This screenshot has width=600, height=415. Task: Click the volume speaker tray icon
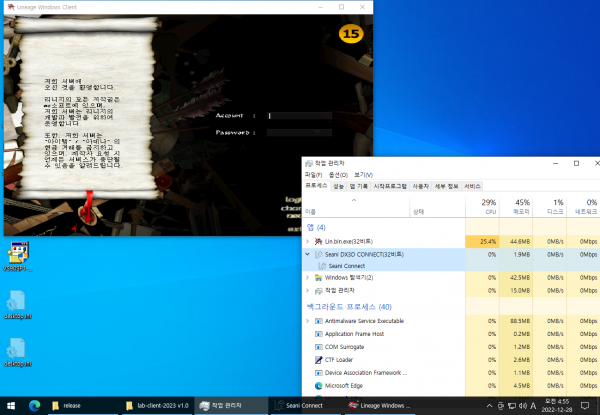point(522,406)
